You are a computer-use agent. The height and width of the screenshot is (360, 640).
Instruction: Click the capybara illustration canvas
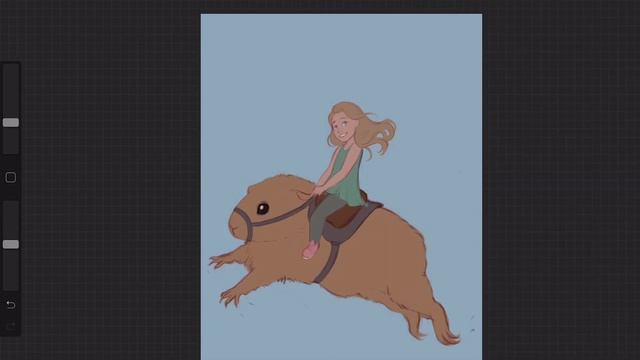coord(341,187)
